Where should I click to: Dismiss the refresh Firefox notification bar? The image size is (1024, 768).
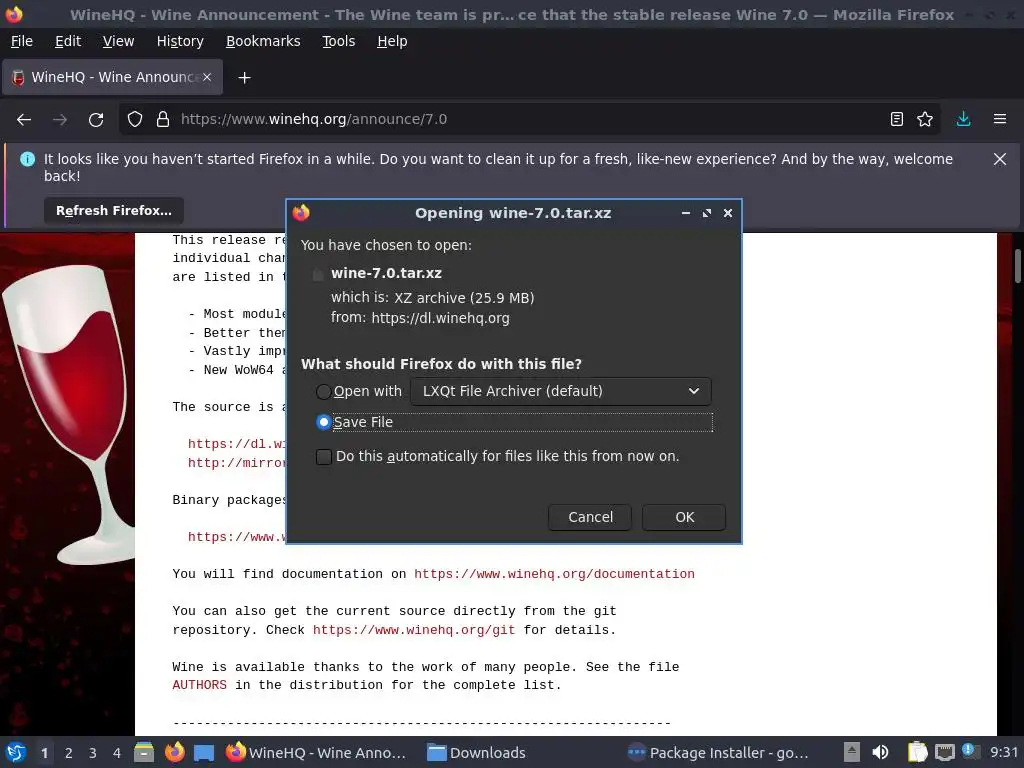(1000, 159)
